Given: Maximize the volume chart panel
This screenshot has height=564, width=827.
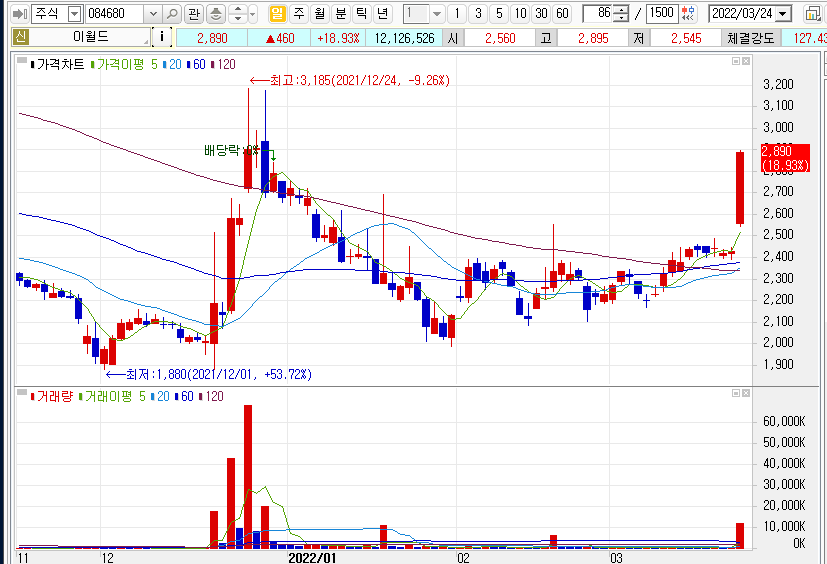Looking at the screenshot, I should [736, 393].
